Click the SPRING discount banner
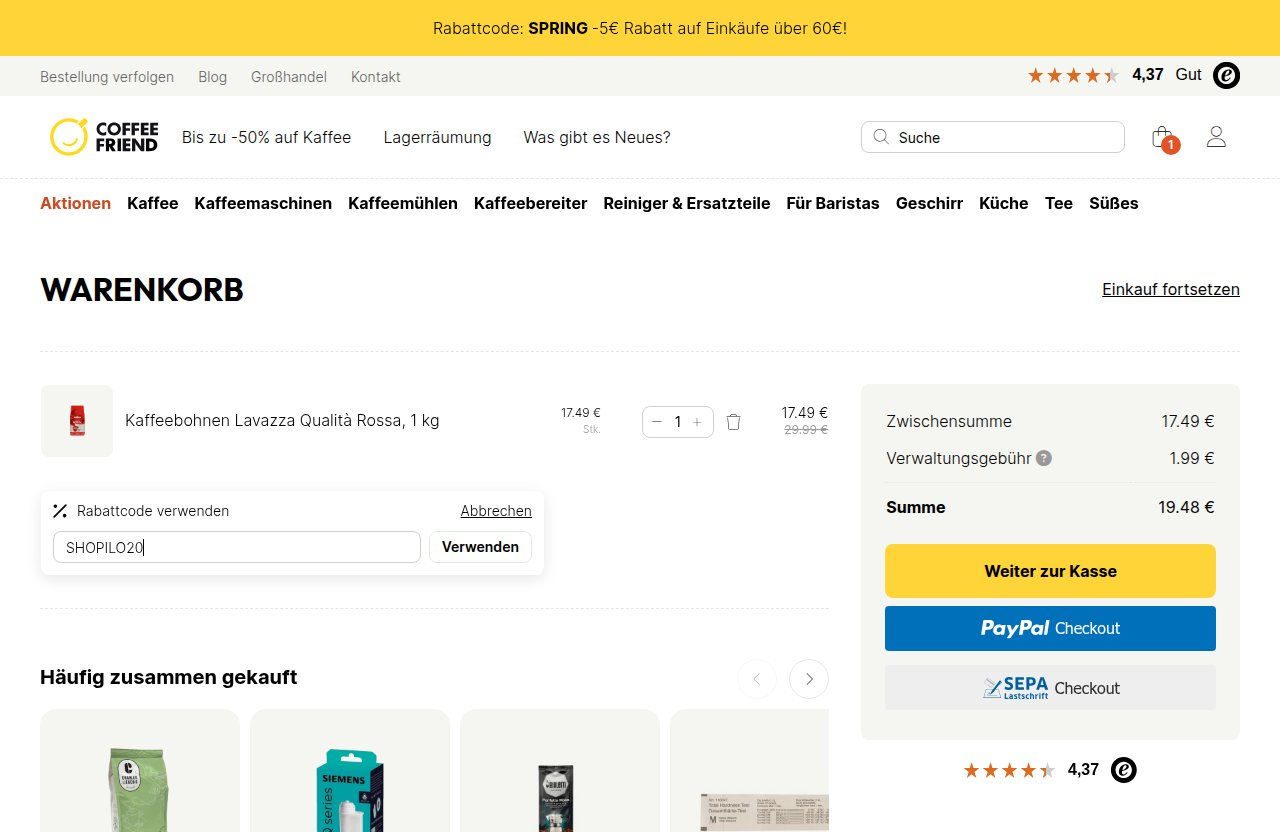Viewport: 1280px width, 832px height. point(640,28)
